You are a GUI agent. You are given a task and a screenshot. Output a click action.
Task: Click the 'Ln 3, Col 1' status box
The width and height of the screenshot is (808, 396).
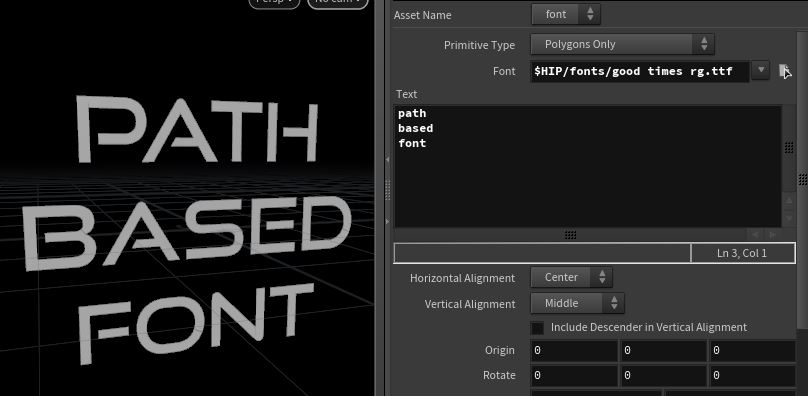pyautogui.click(x=742, y=253)
